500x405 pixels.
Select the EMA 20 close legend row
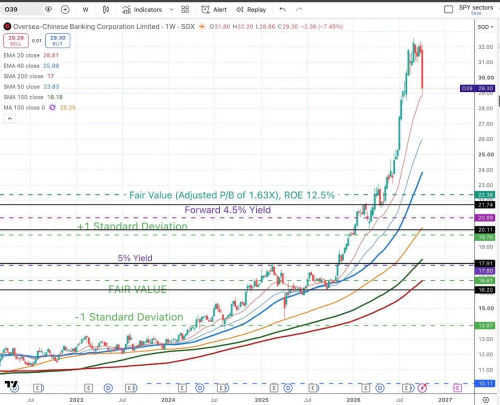(x=31, y=55)
